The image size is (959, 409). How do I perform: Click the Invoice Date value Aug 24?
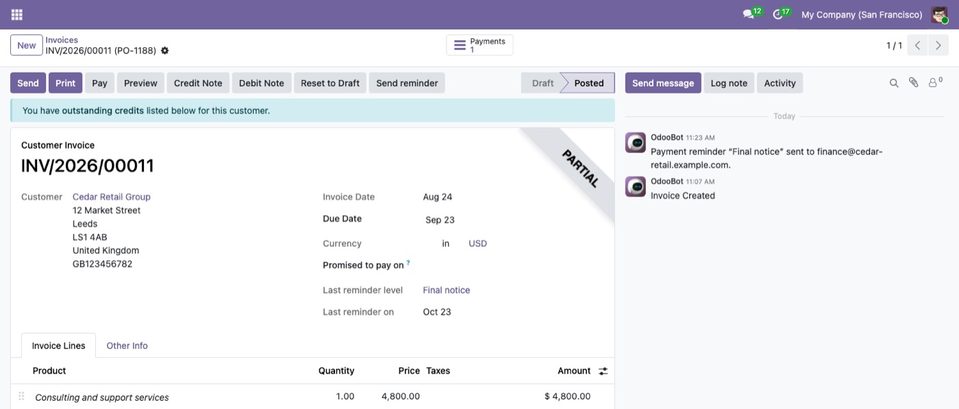pyautogui.click(x=437, y=197)
